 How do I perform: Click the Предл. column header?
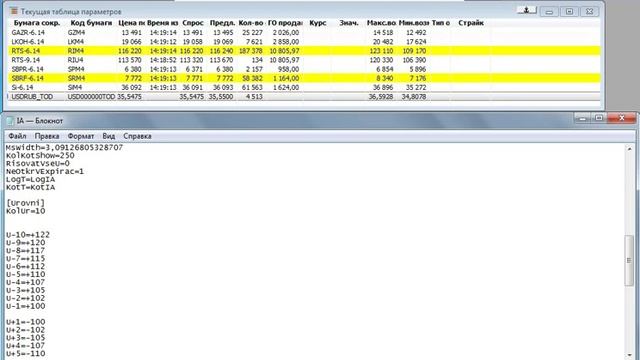click(222, 23)
